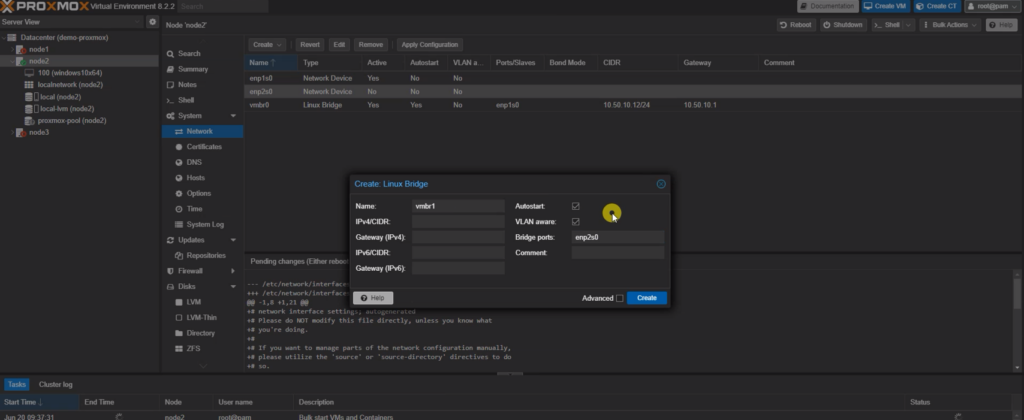Open the Hosts page

[195, 178]
